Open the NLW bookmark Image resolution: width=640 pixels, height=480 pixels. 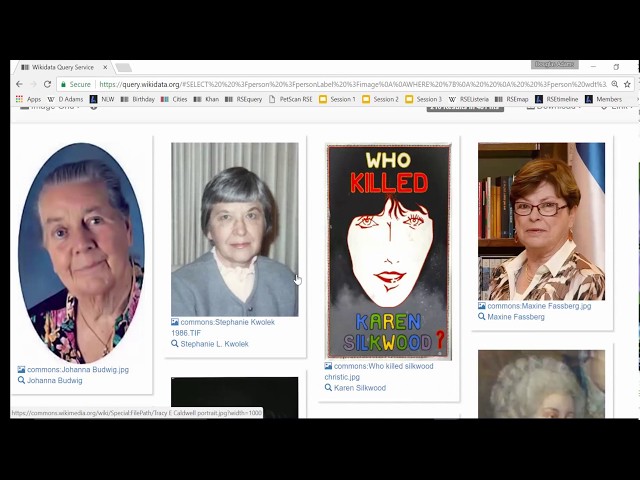point(102,99)
